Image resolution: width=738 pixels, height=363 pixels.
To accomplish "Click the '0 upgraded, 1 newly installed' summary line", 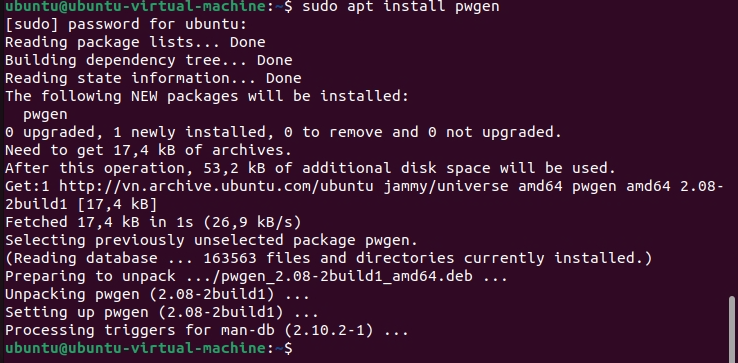I will pos(283,132).
